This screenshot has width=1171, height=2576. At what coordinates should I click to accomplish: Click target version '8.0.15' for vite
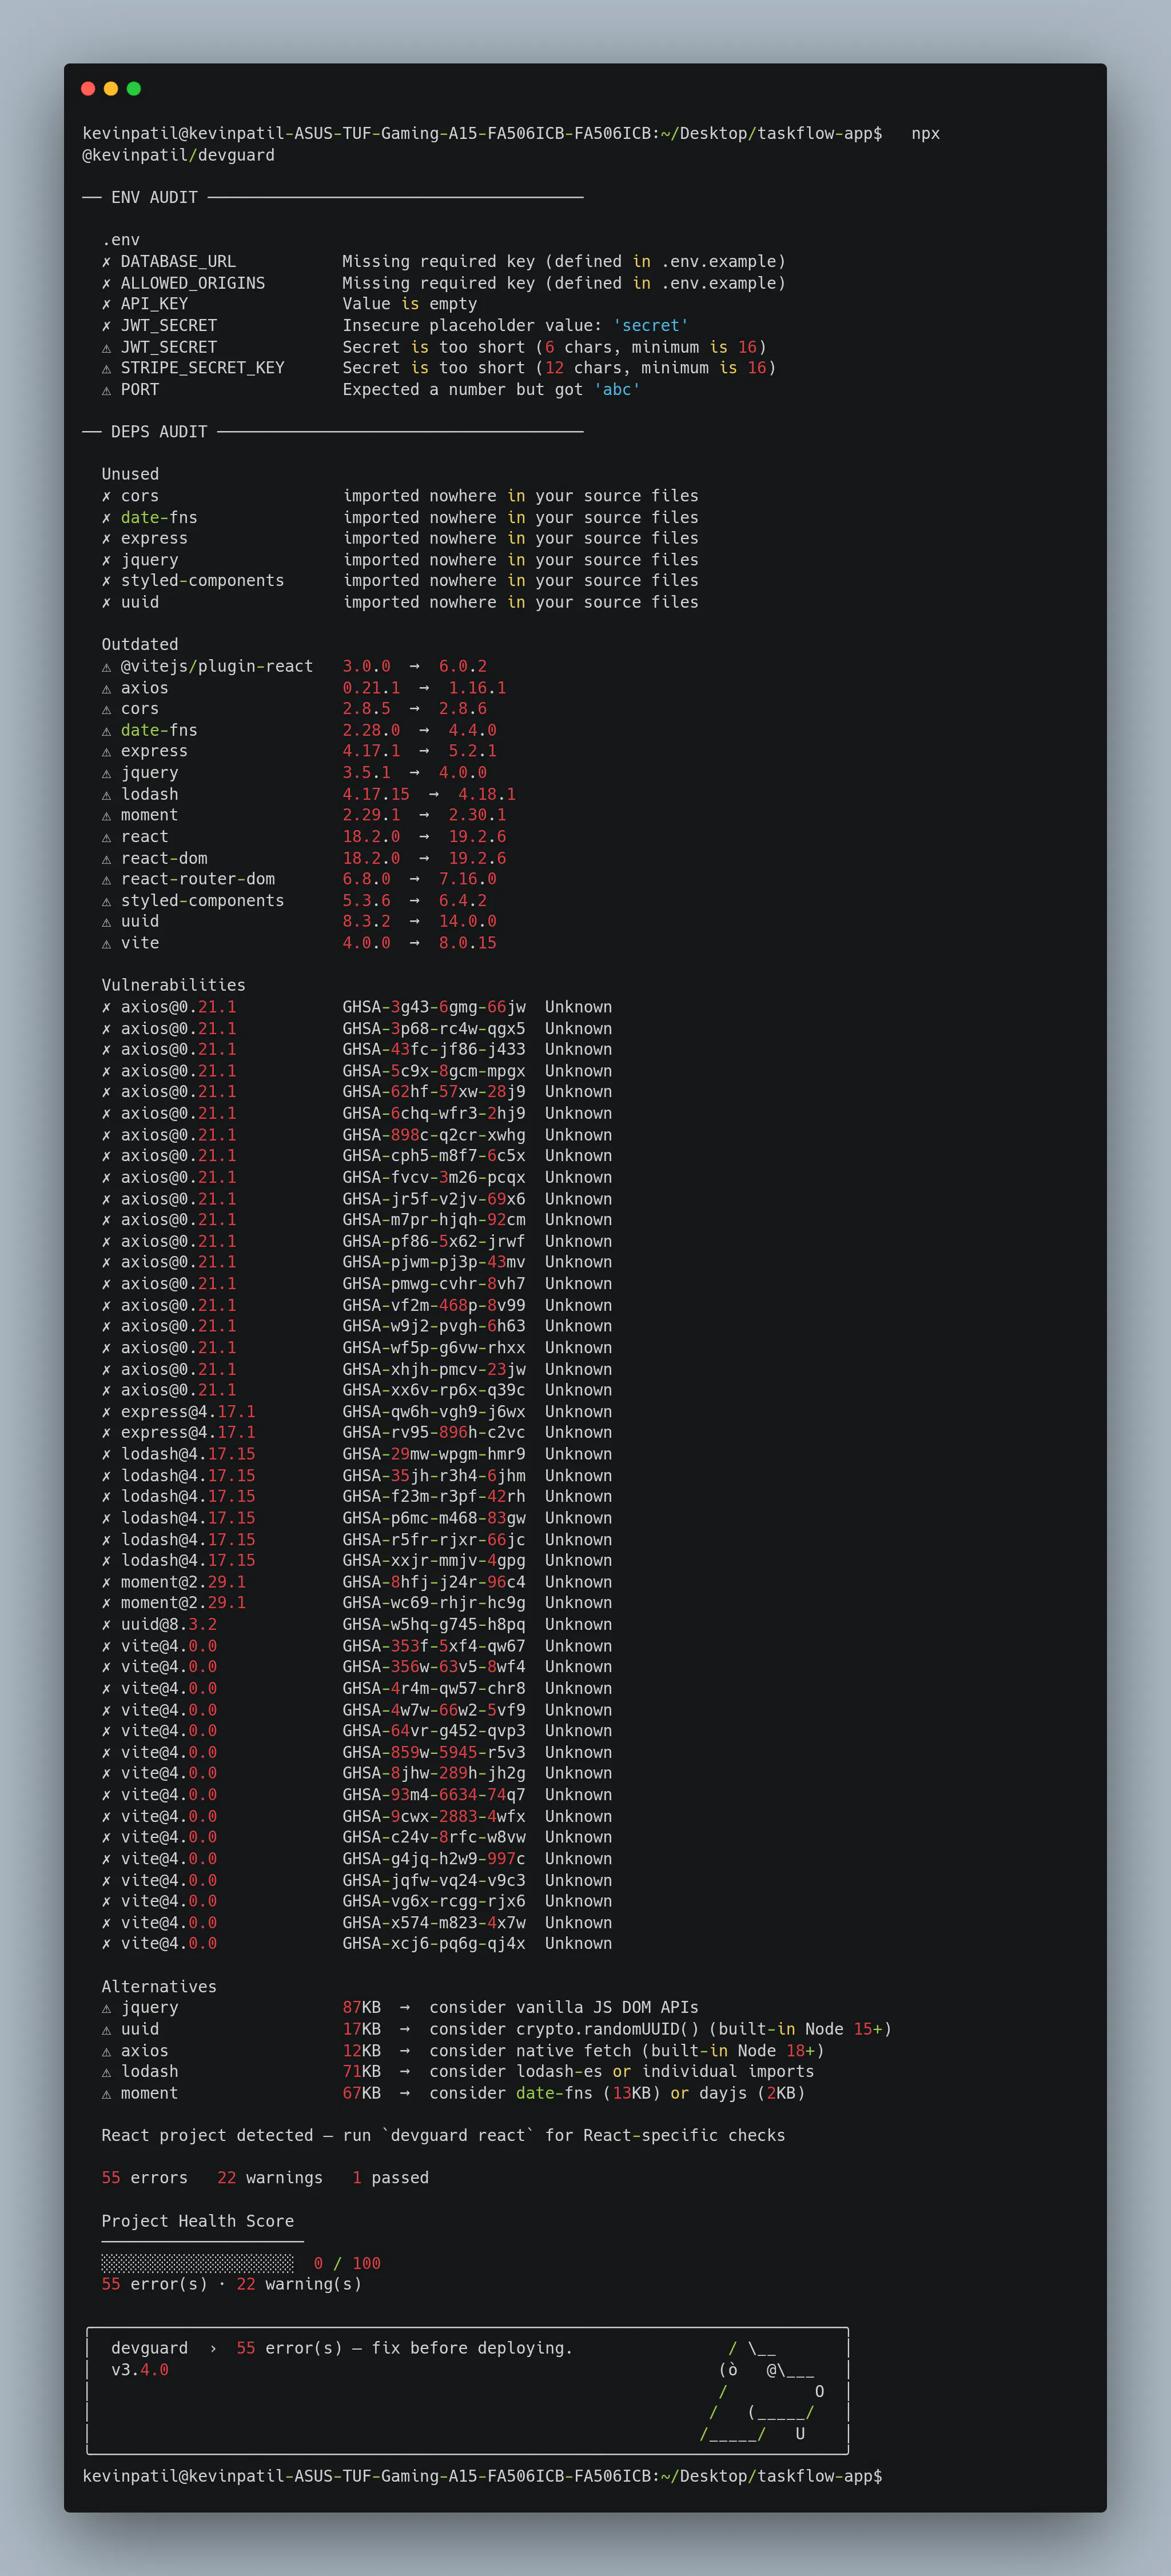[x=467, y=943]
